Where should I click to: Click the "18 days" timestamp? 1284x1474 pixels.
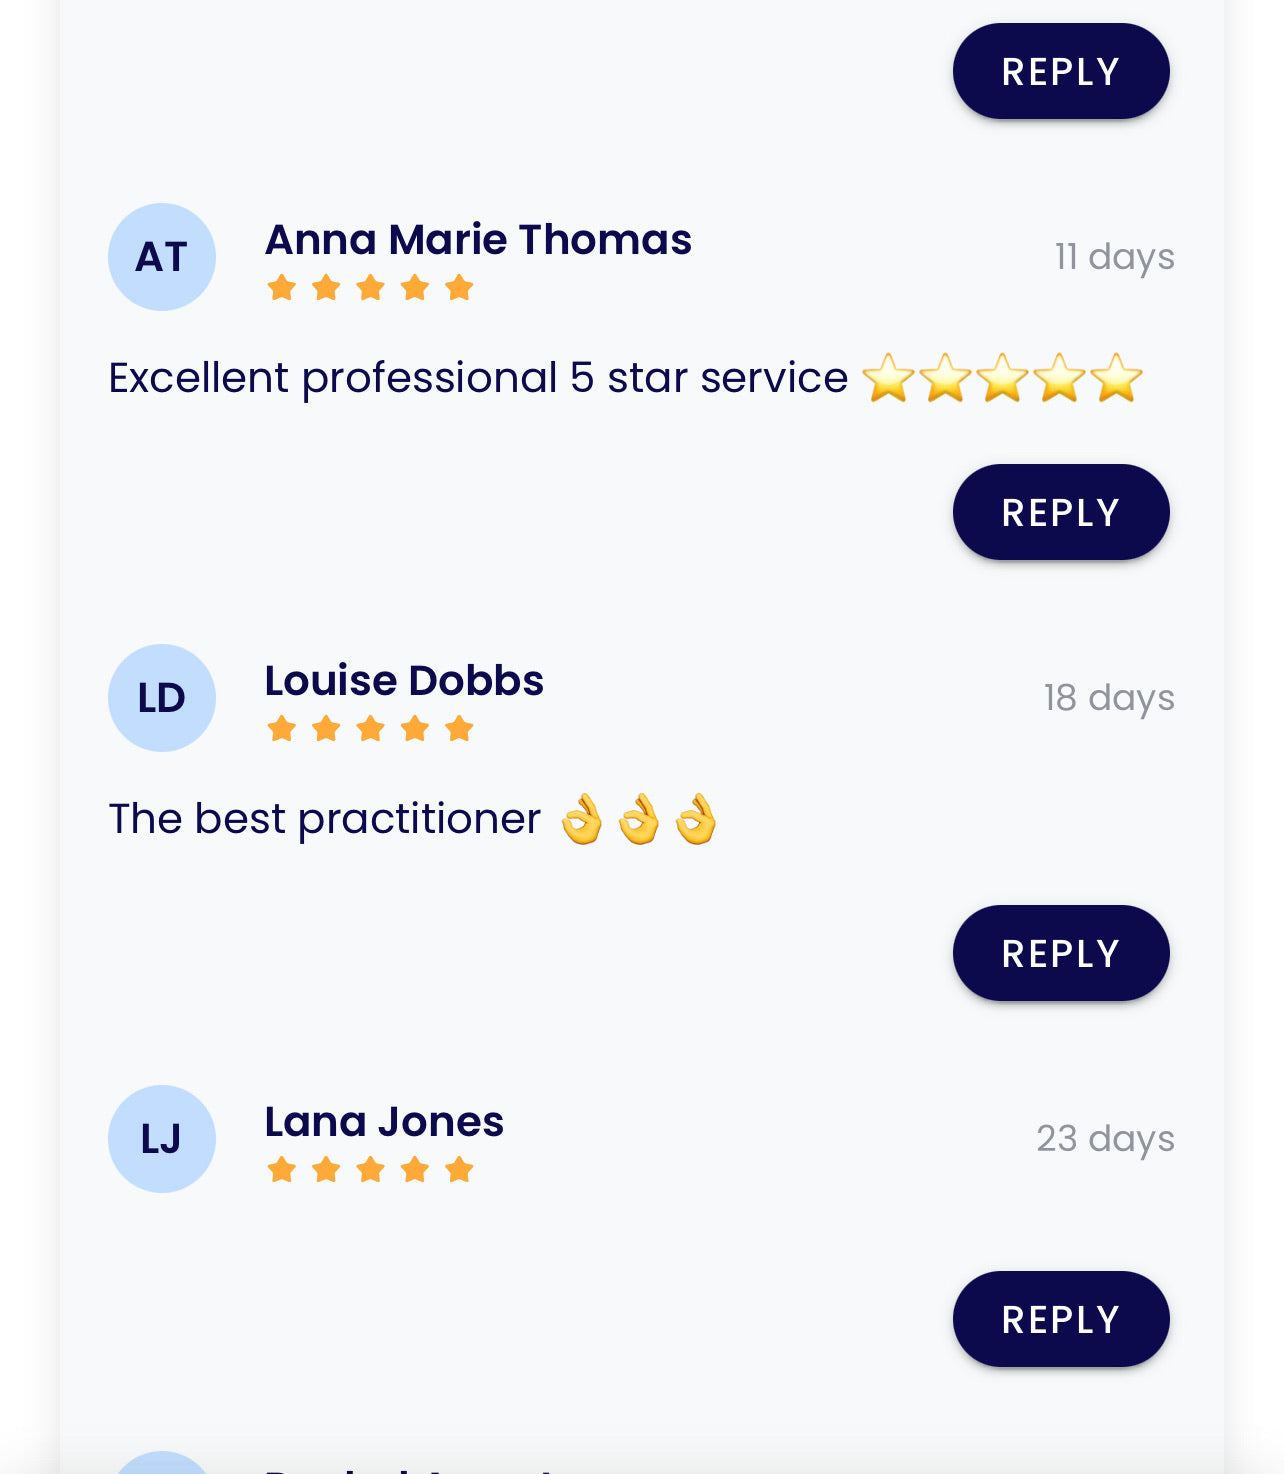(x=1108, y=698)
